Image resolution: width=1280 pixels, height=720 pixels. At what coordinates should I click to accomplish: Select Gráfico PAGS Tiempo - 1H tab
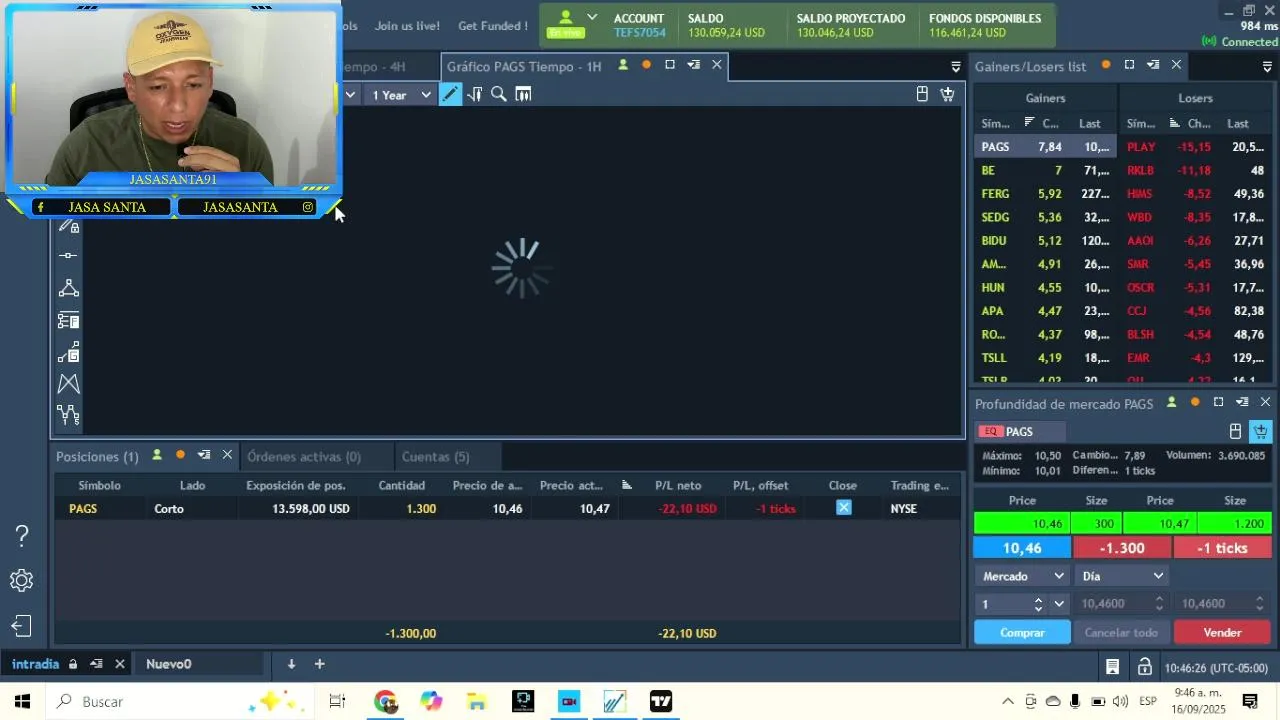524,66
